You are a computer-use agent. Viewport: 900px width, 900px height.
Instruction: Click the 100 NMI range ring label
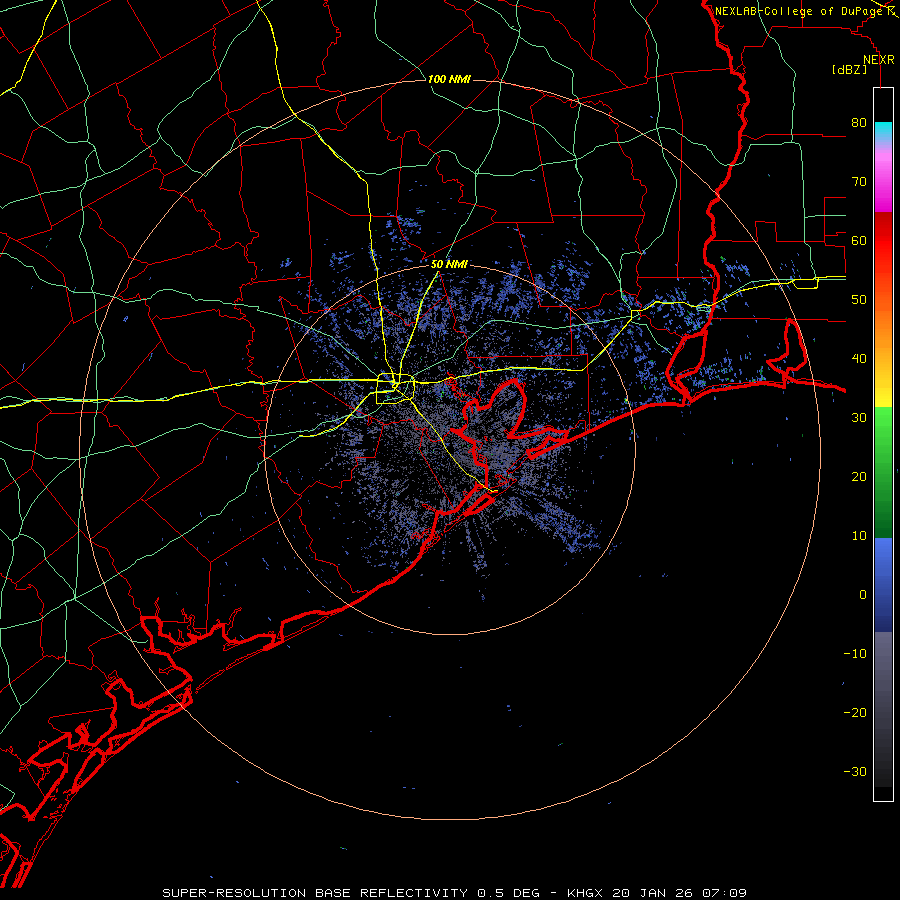(449, 79)
